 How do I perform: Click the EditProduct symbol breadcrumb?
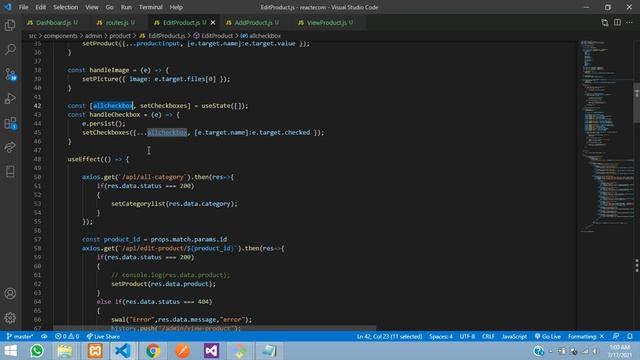(x=213, y=36)
